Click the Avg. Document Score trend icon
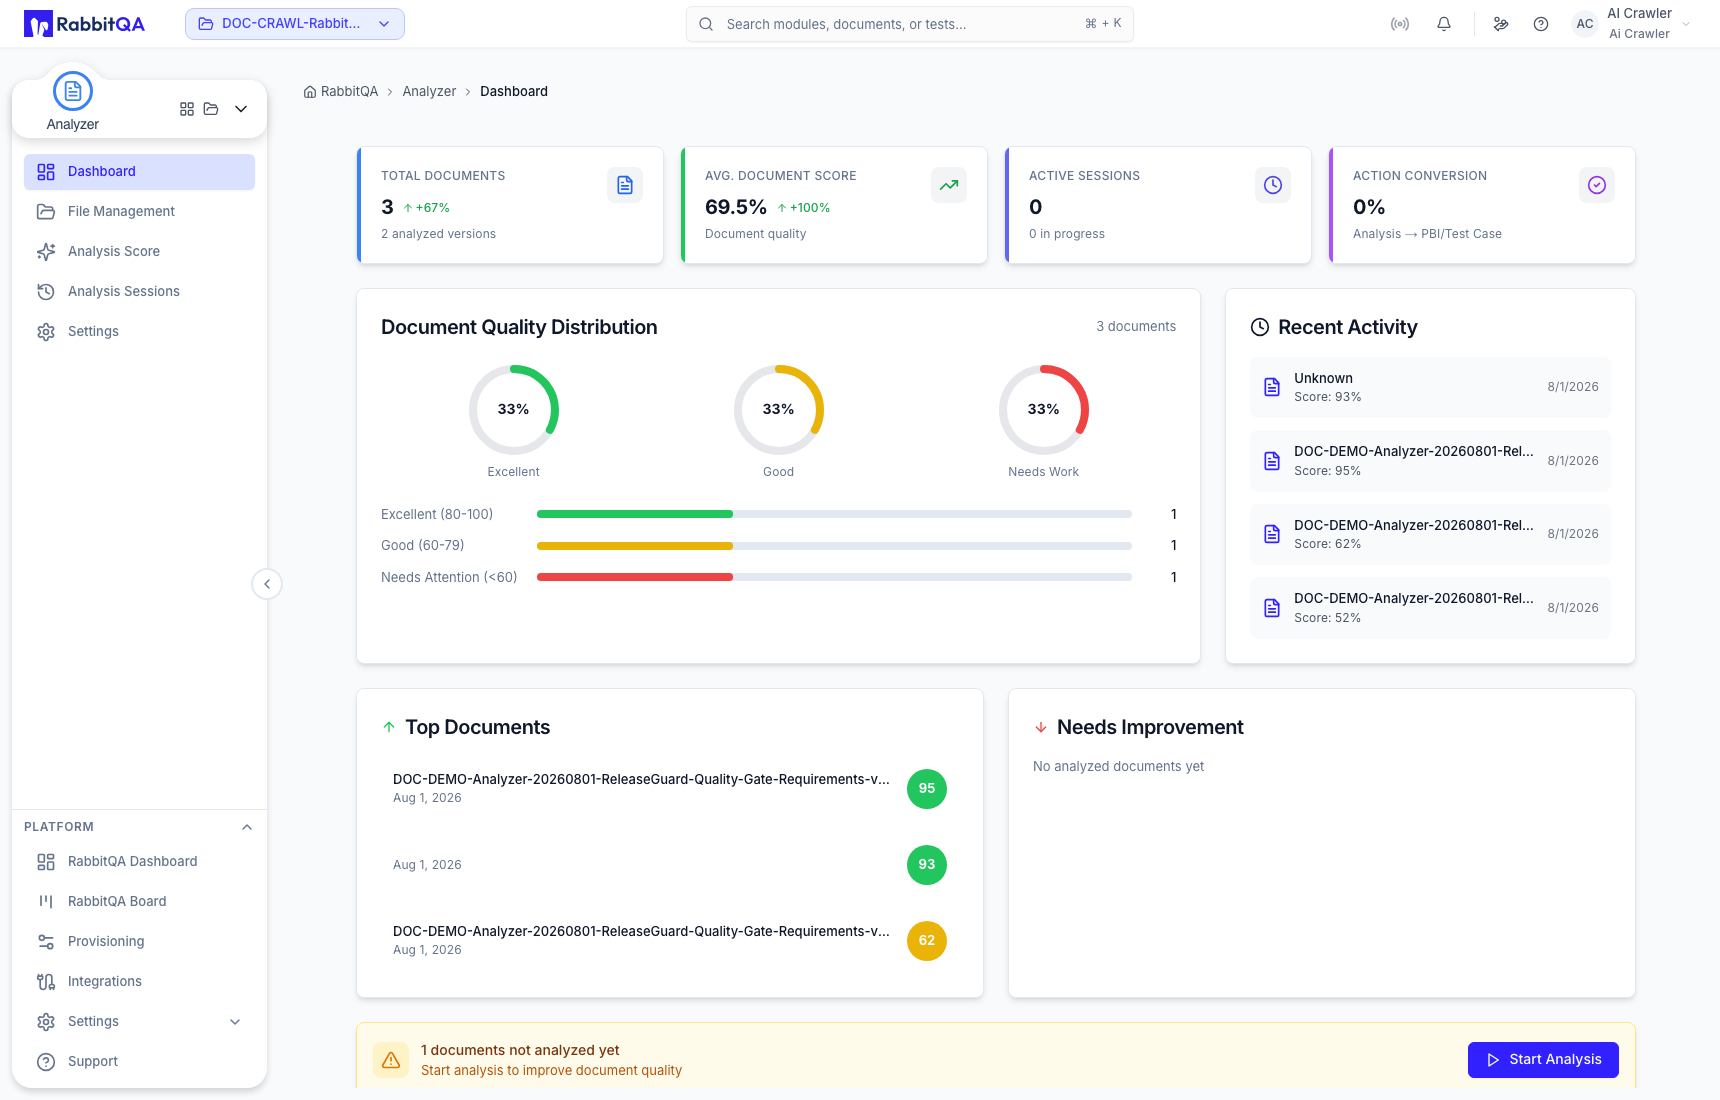 pos(949,185)
